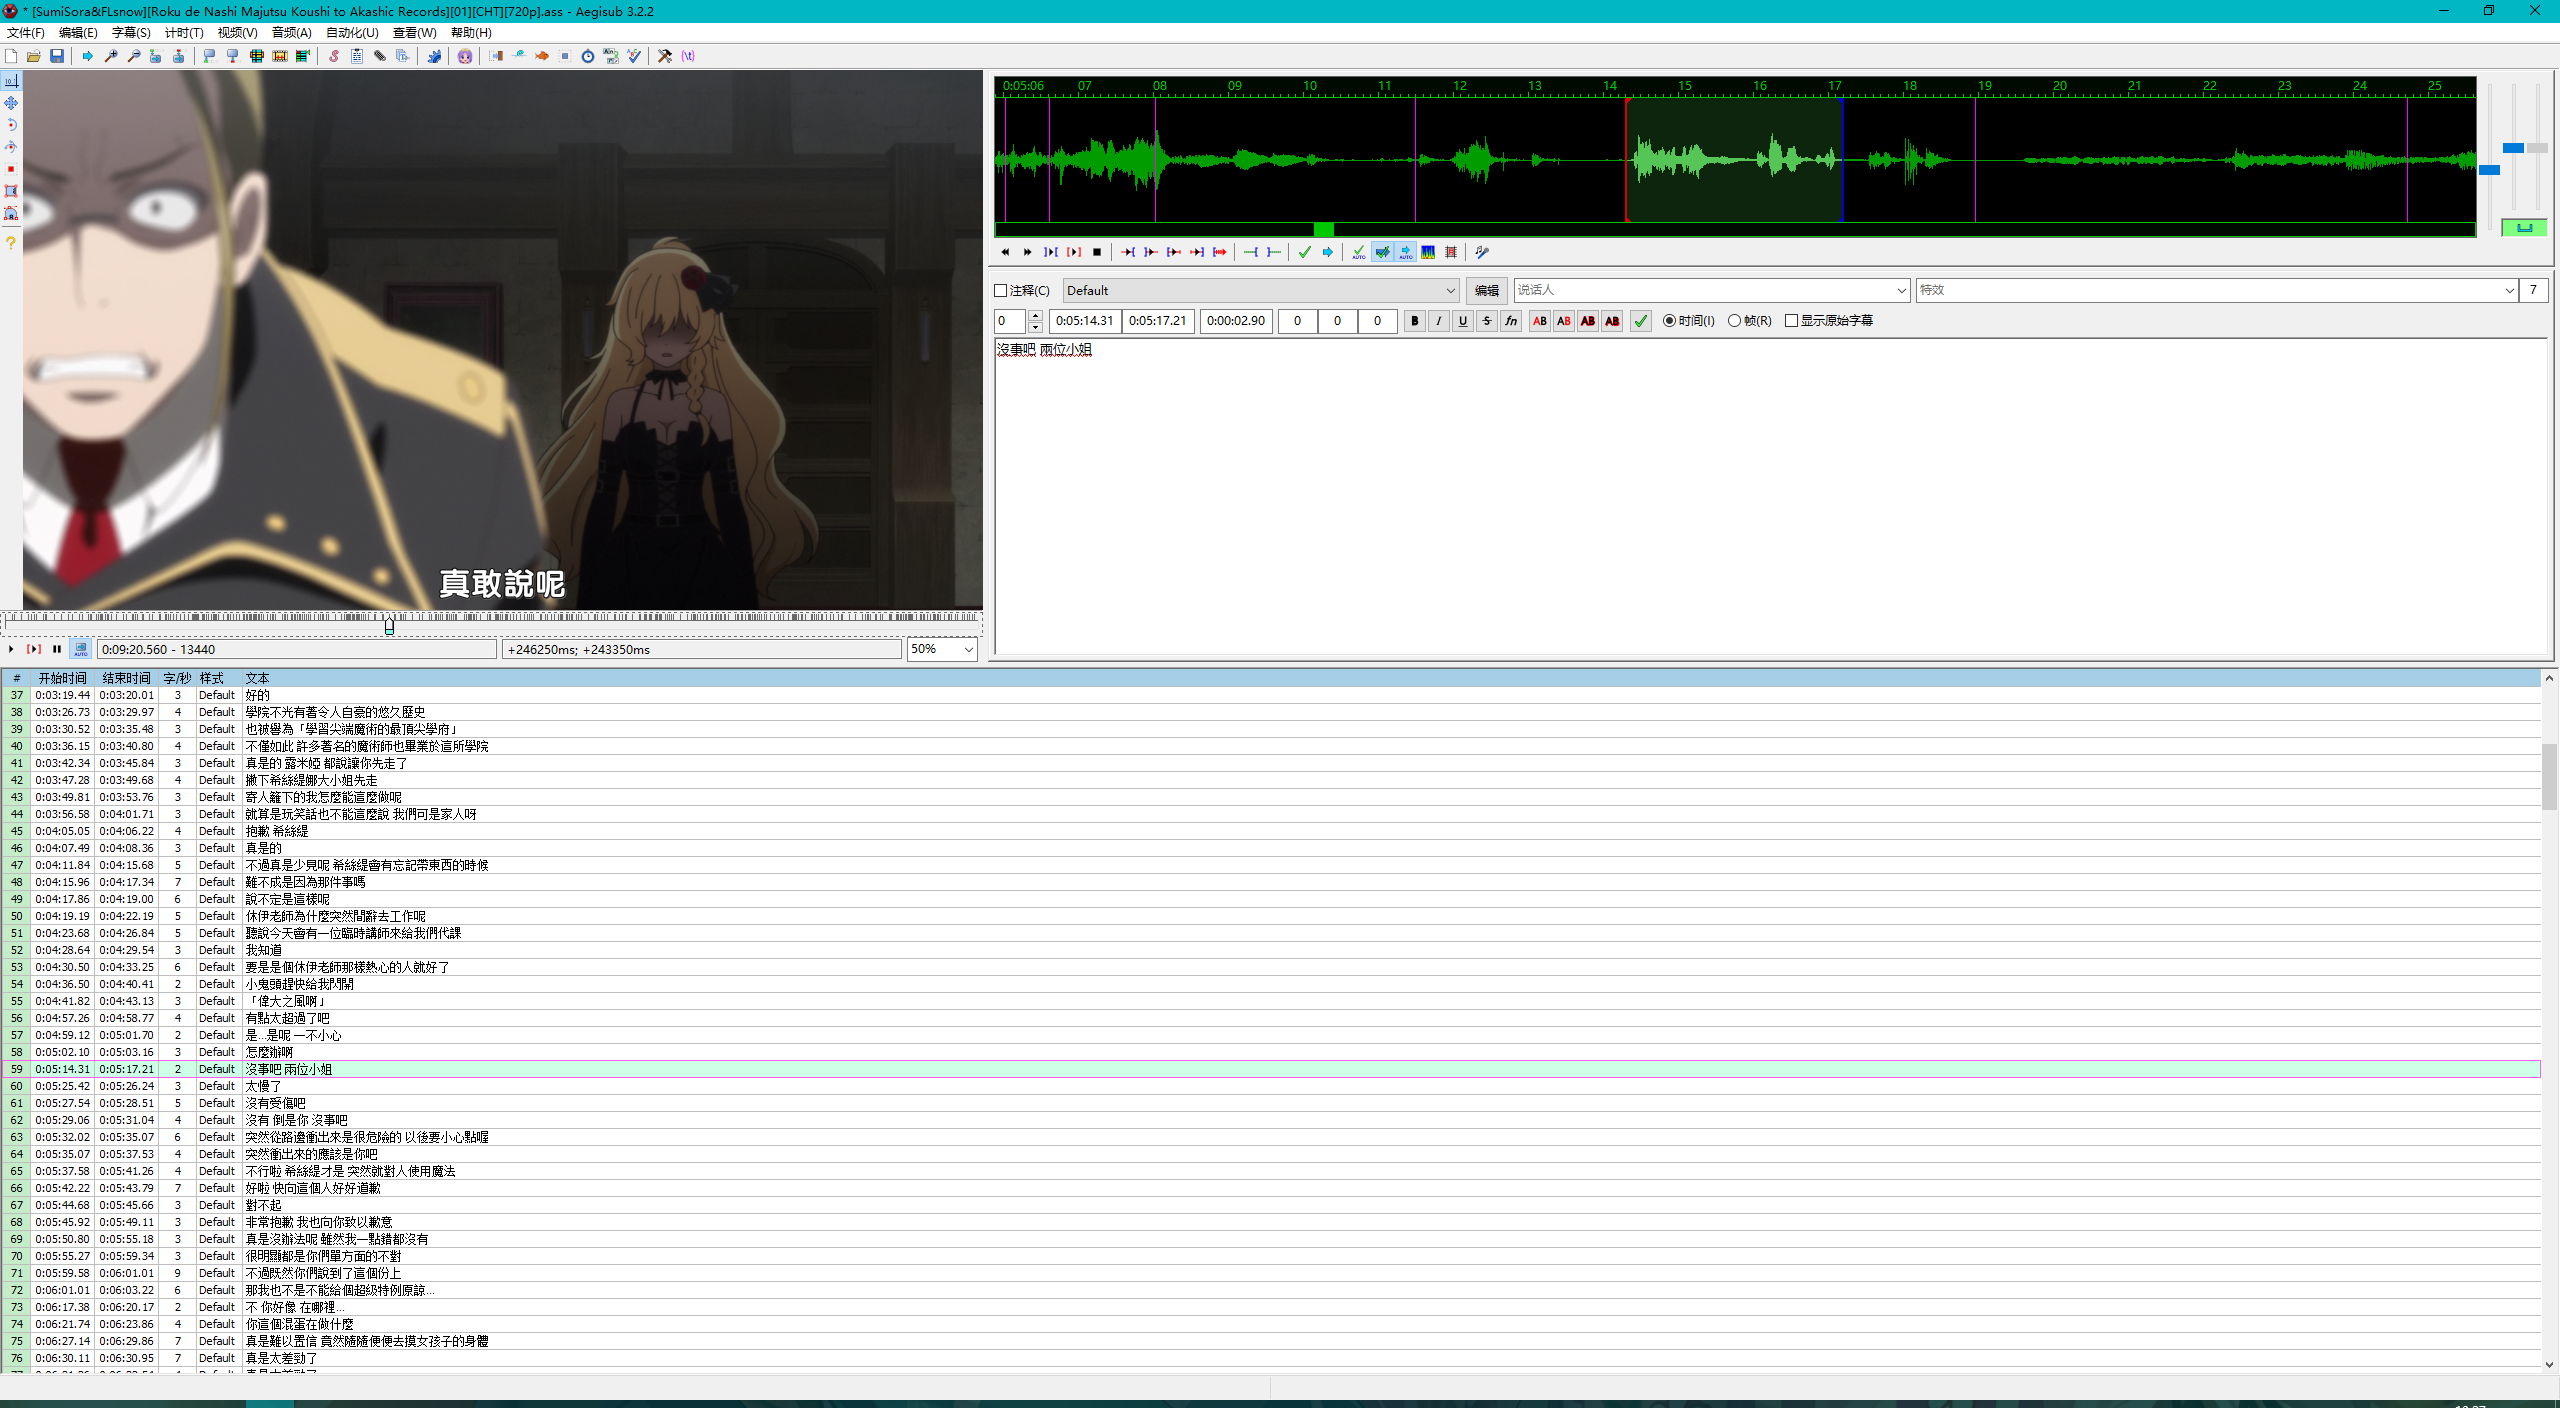
Task: Create new subtitles with blank page icon
Action: [x=11, y=56]
